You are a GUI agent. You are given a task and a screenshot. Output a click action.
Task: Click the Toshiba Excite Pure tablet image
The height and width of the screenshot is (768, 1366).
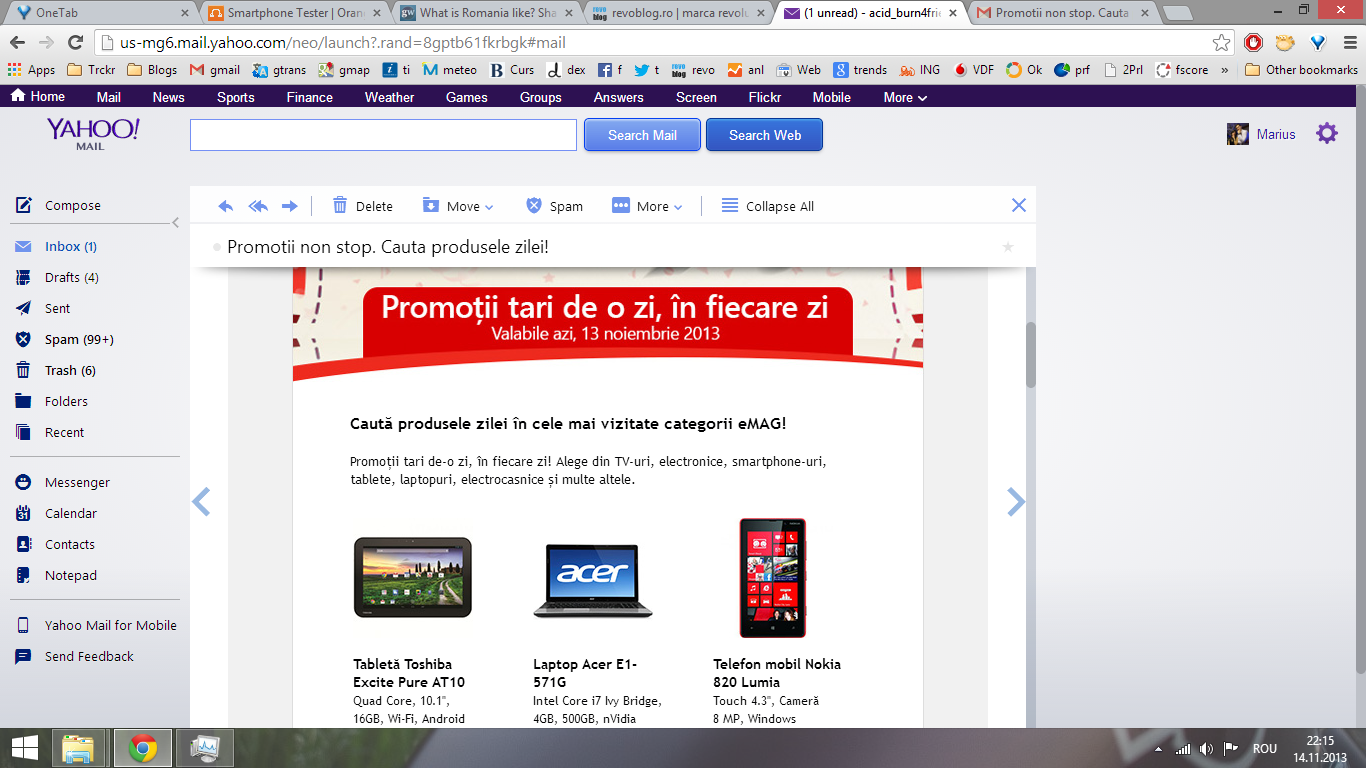(x=413, y=577)
